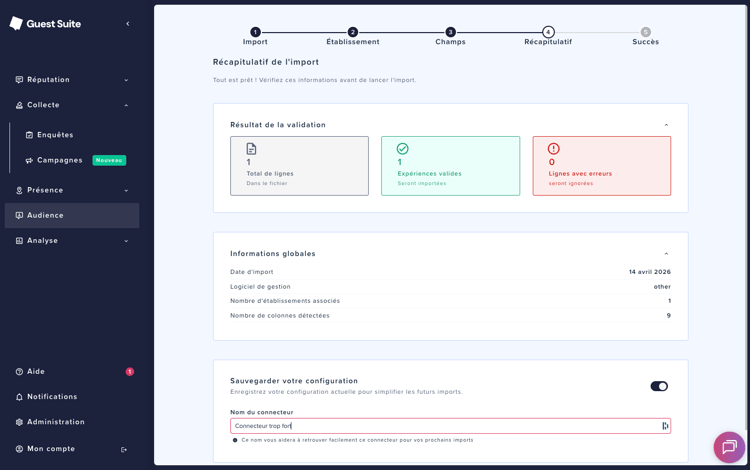Click the red error lines warning icon
The width and height of the screenshot is (750, 470).
[553, 149]
